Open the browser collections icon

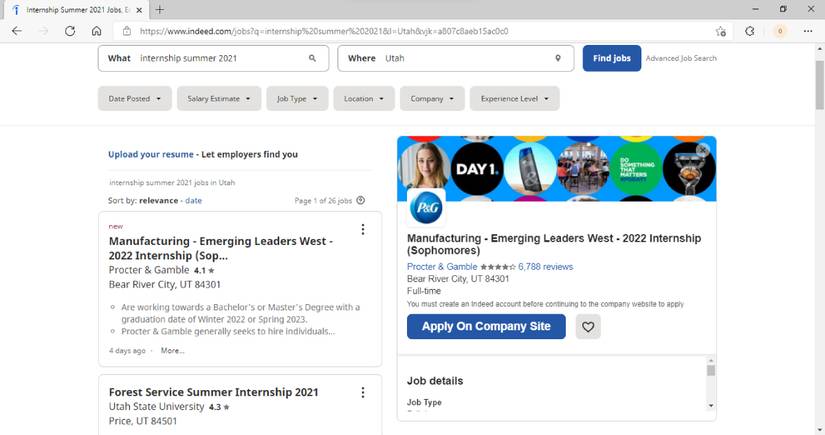coord(750,31)
